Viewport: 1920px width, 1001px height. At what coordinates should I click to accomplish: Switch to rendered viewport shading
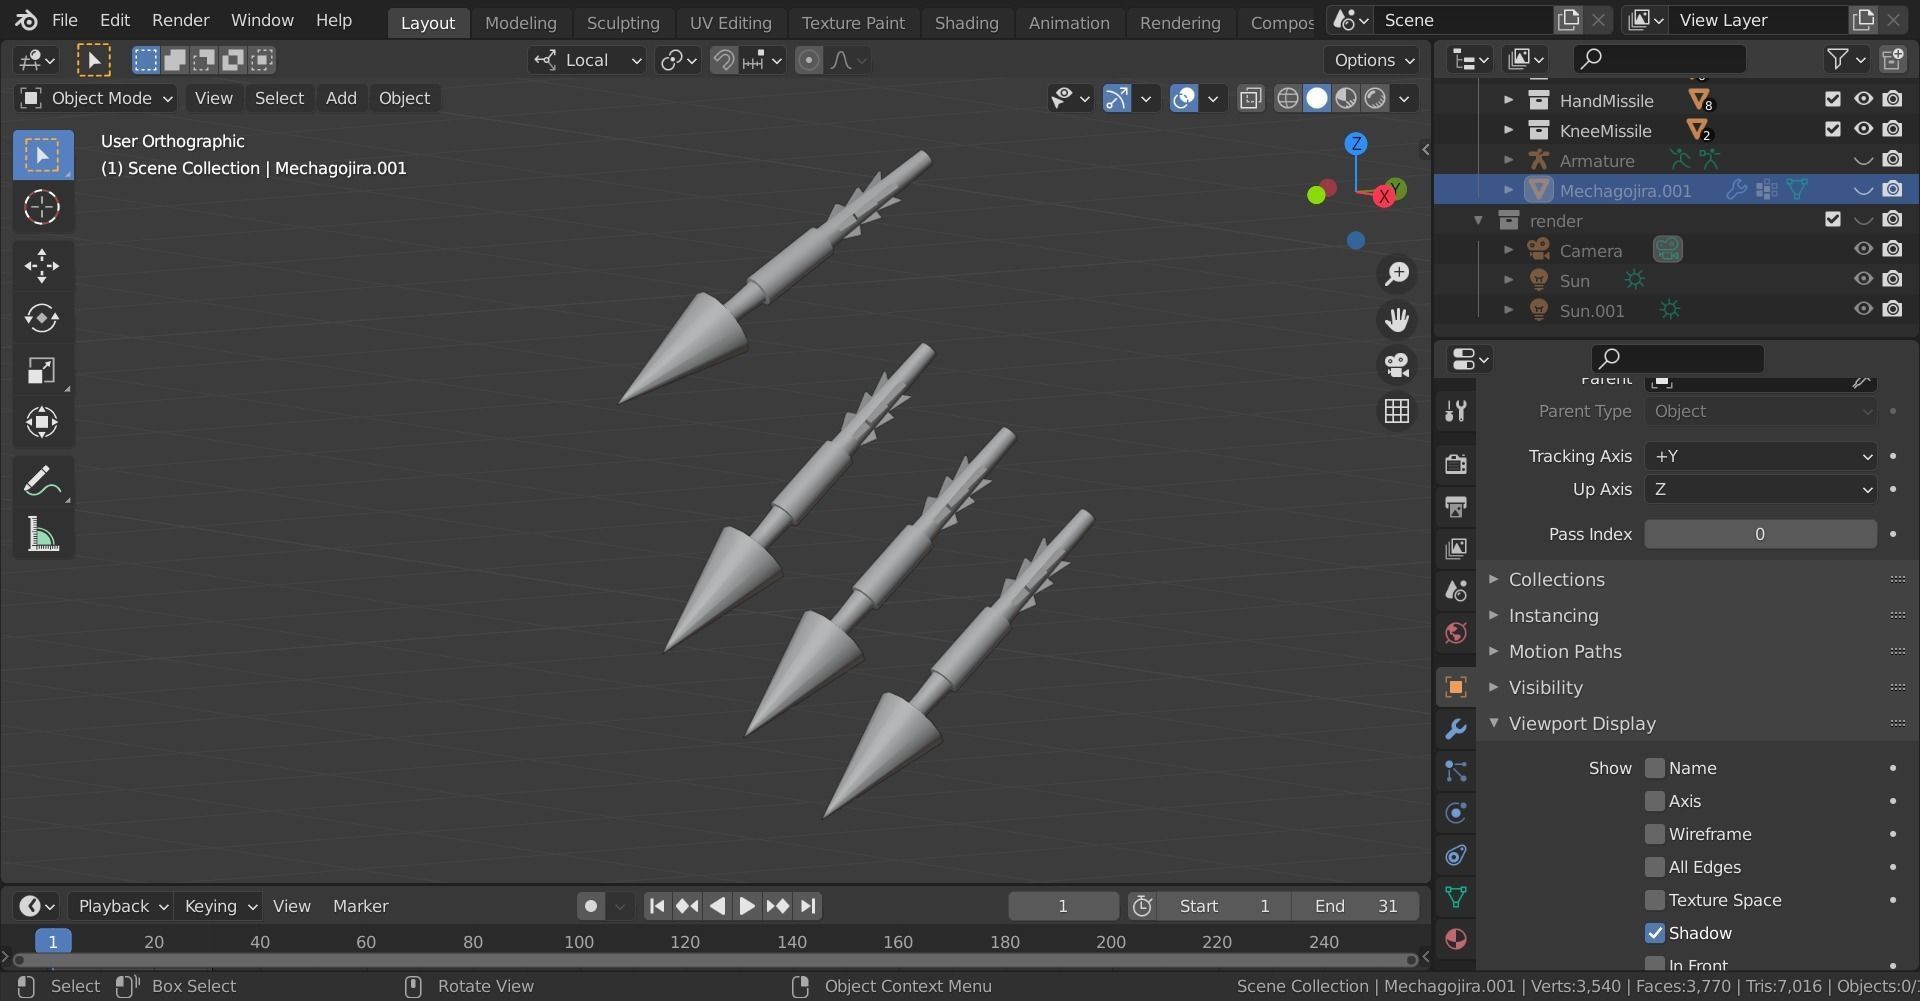click(1376, 98)
